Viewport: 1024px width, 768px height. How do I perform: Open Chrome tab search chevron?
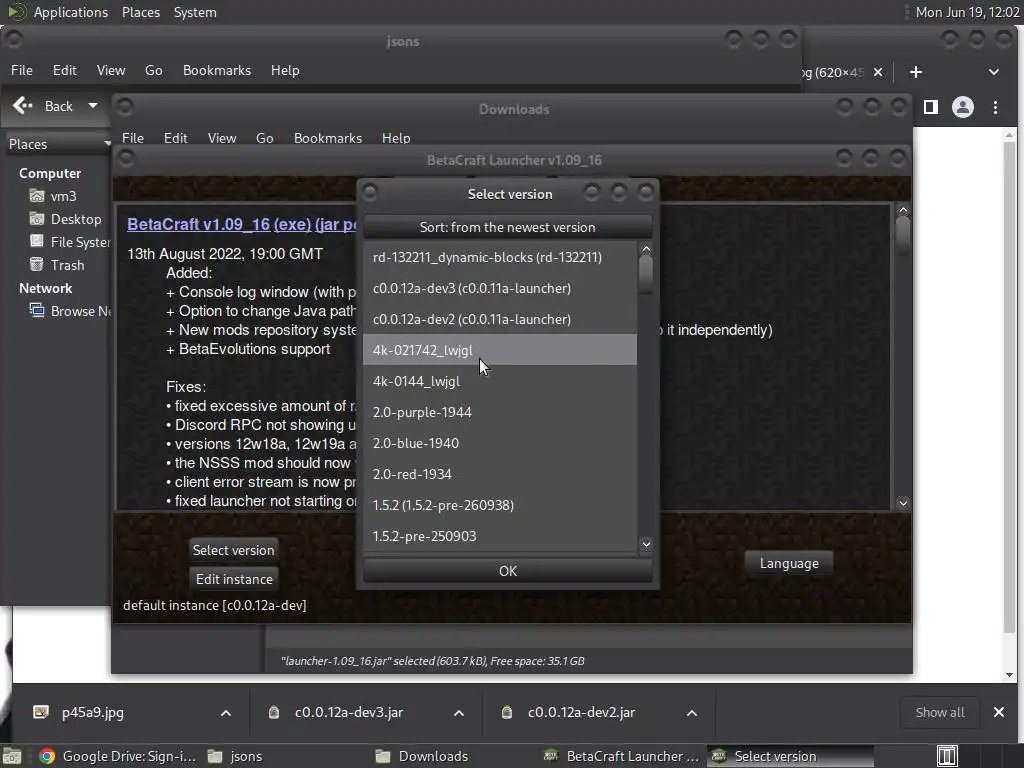coord(993,72)
